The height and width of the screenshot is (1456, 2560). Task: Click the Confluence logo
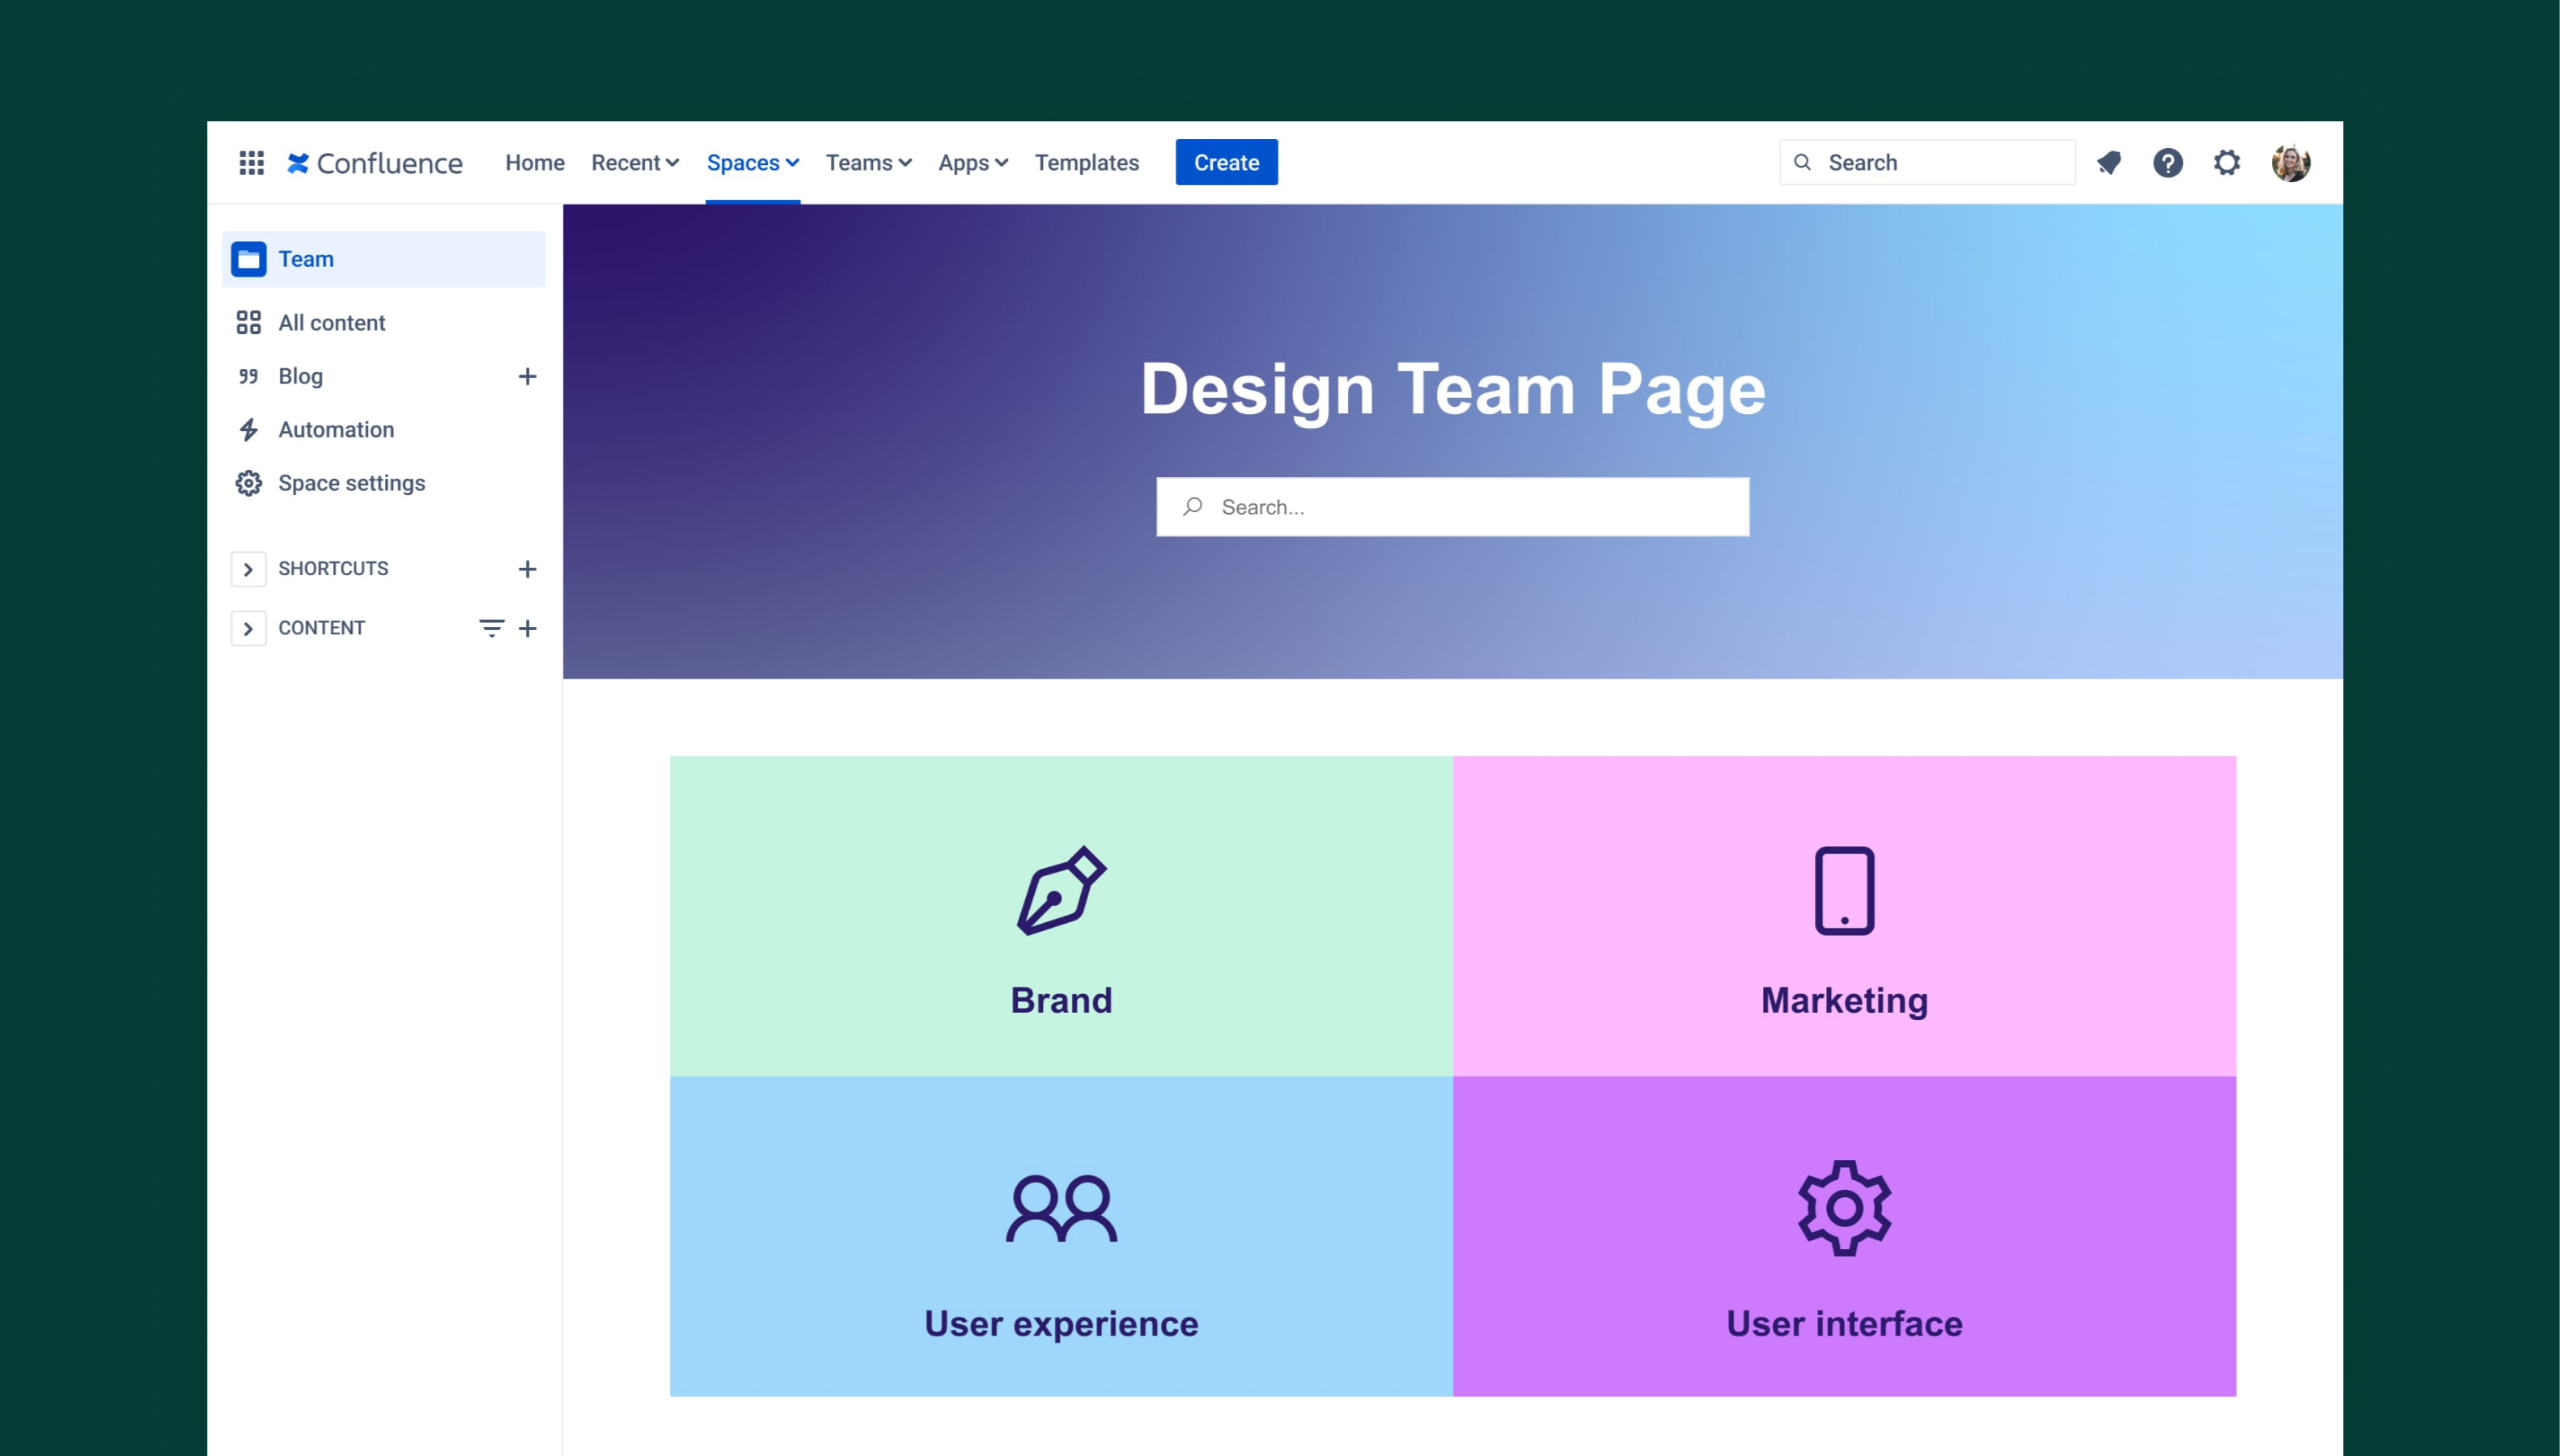pos(375,162)
